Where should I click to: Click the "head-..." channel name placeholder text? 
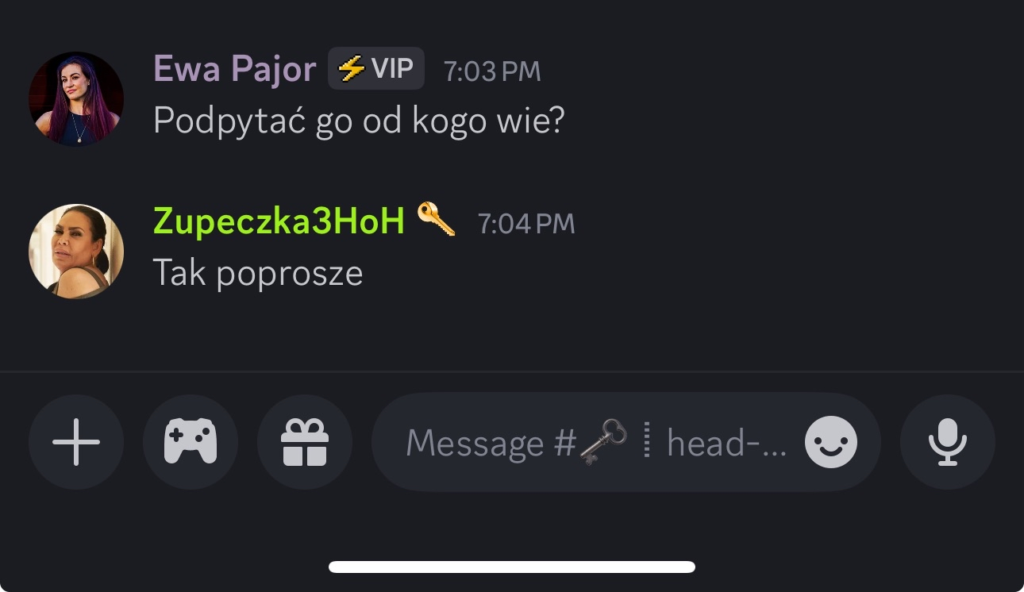point(727,441)
